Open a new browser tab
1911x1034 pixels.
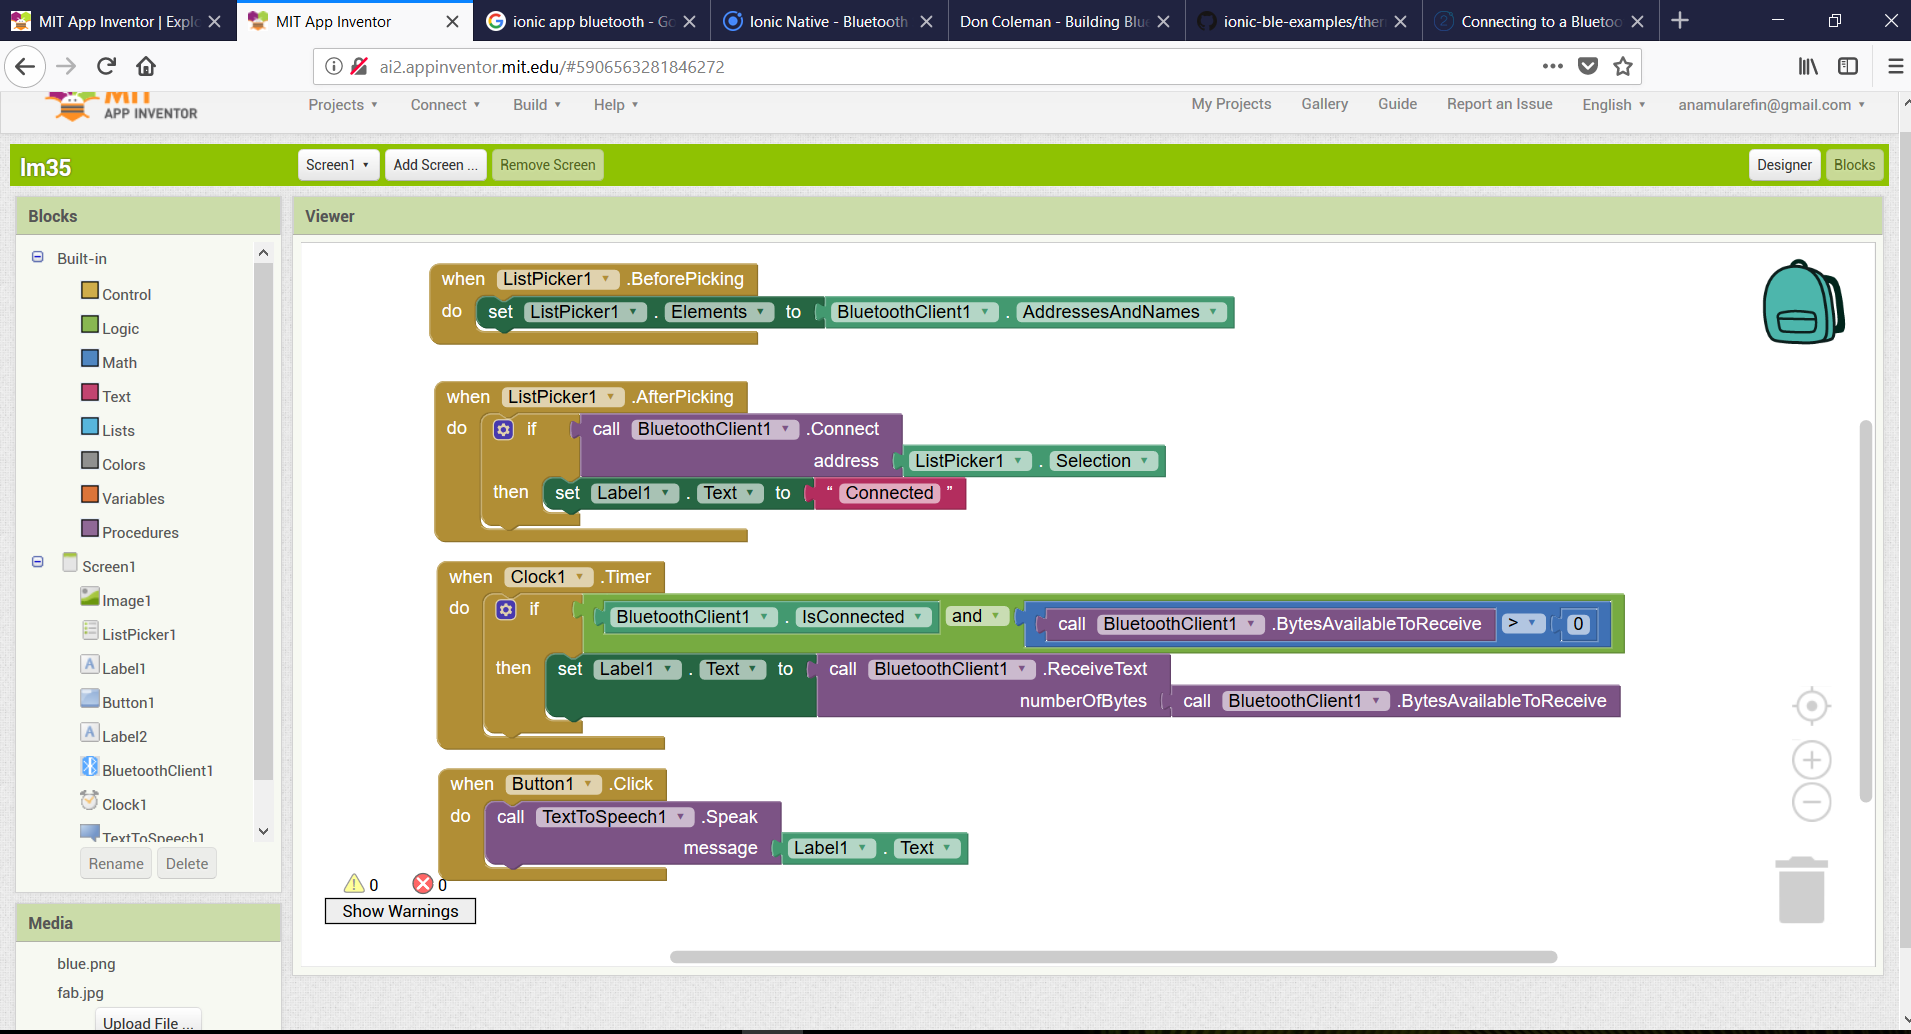point(1680,21)
